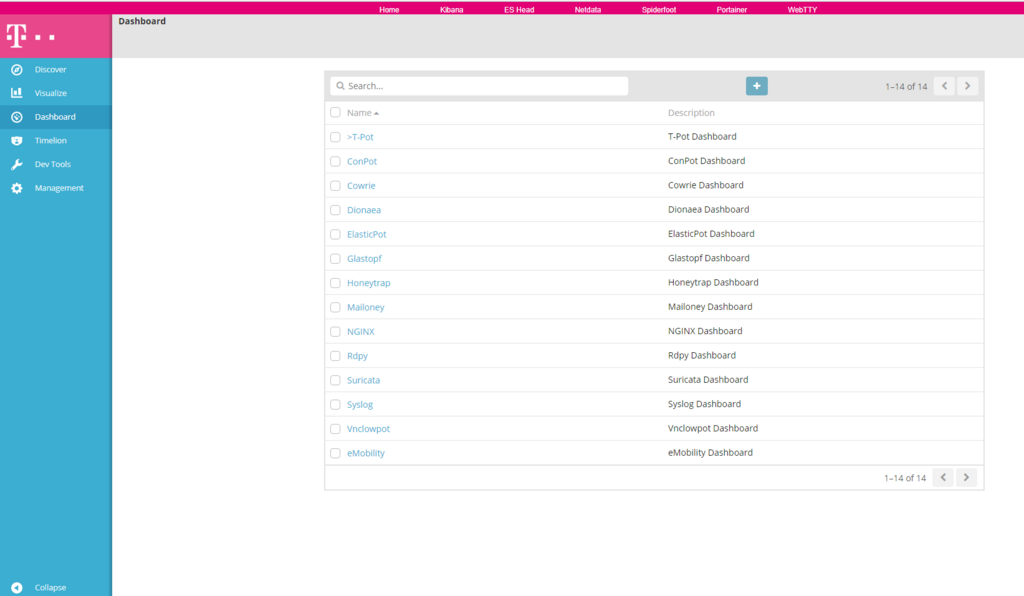Go to previous page using bottom arrow
This screenshot has width=1024, height=596.
(x=943, y=477)
